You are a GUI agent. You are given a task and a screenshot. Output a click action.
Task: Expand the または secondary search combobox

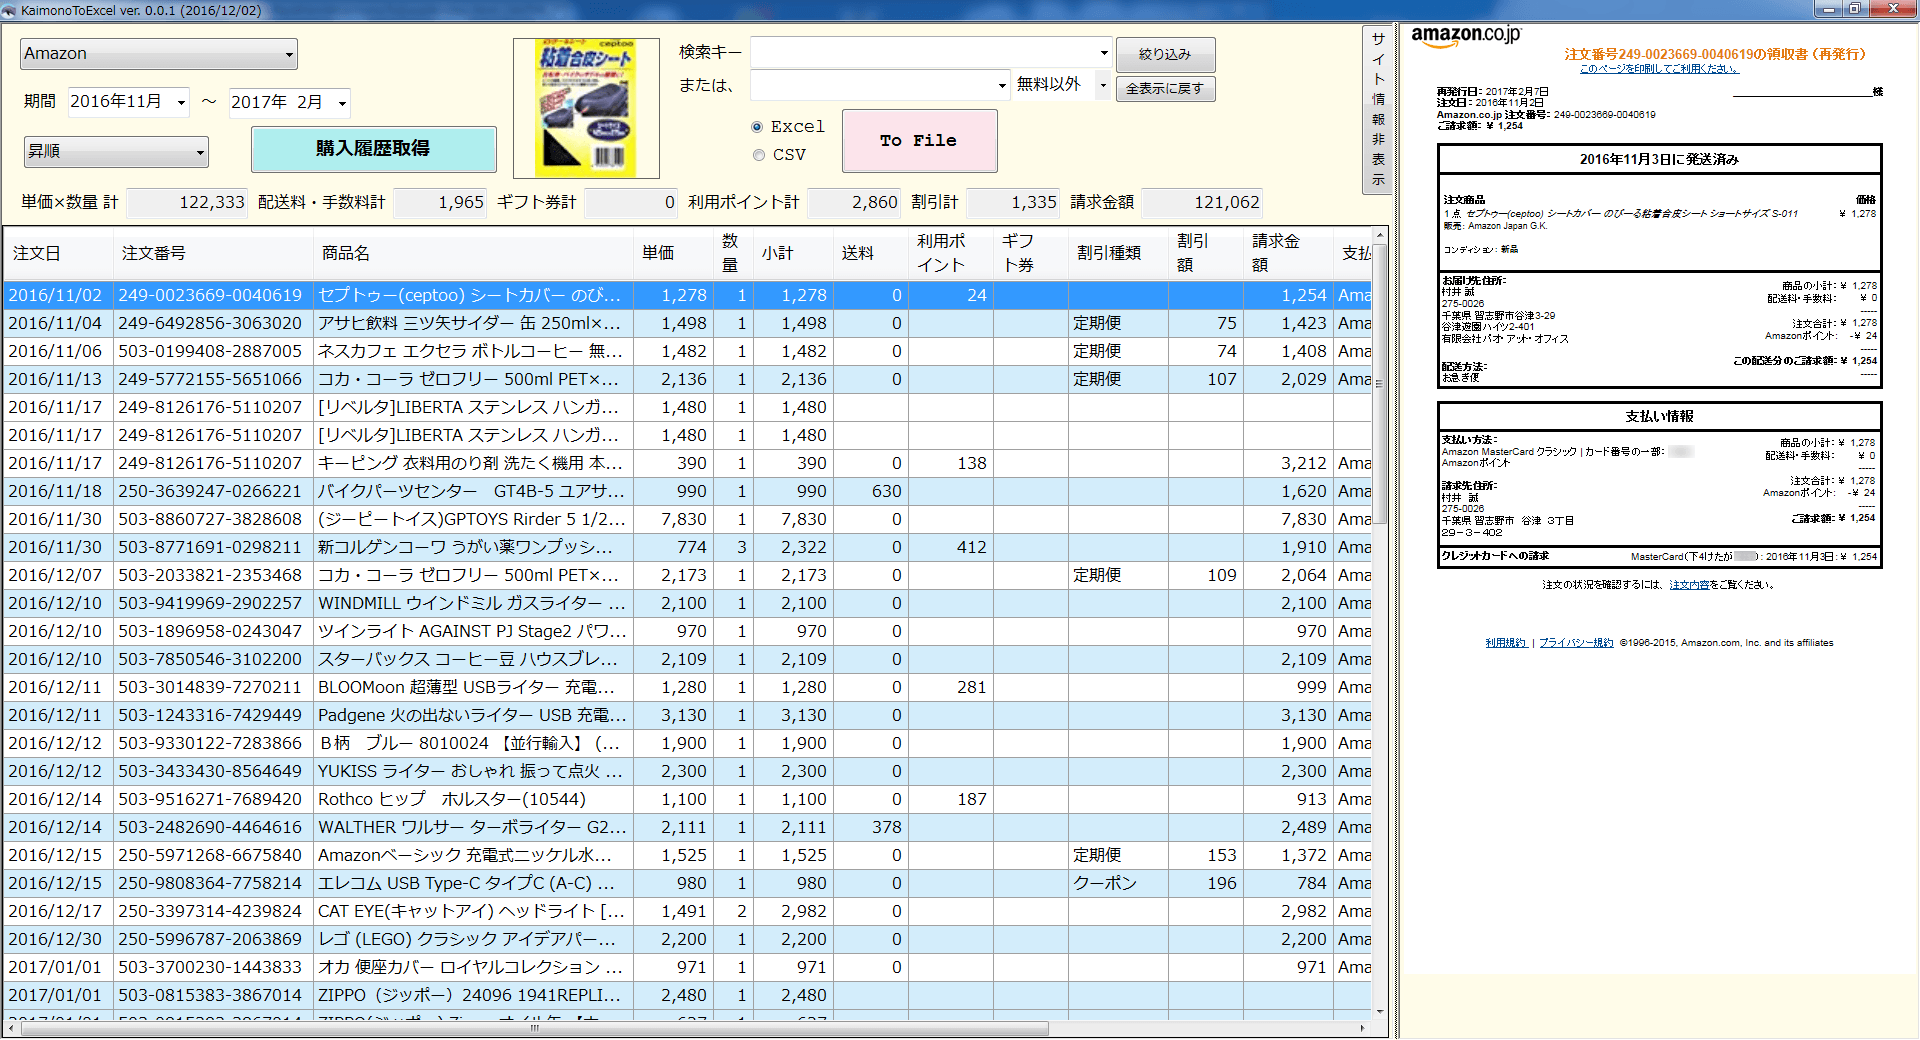tap(1003, 86)
